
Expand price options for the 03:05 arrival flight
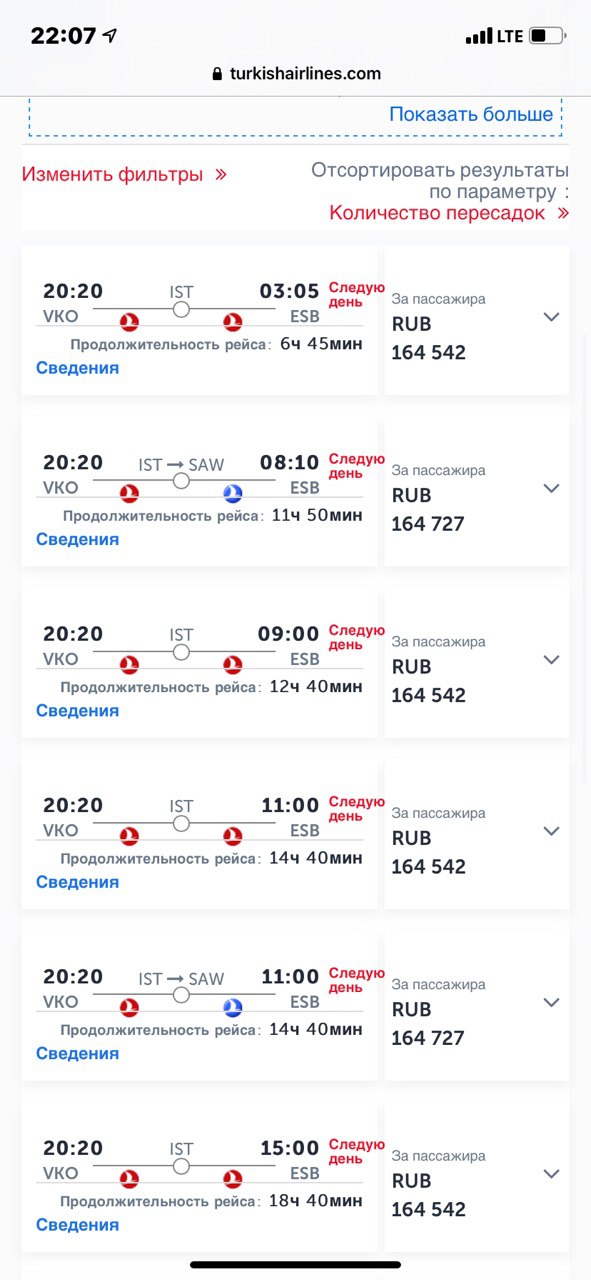[551, 317]
